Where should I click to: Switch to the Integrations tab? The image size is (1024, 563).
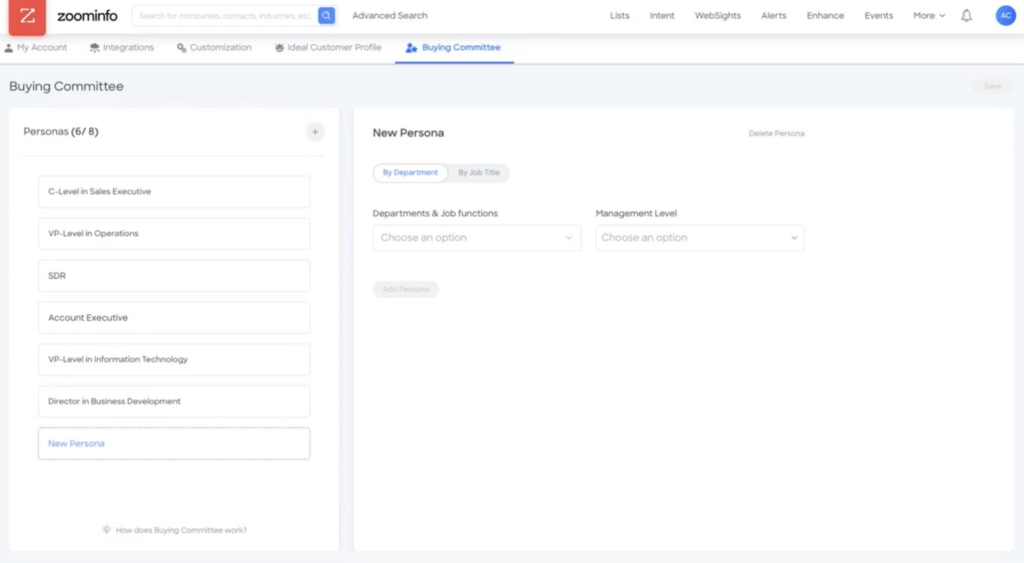click(121, 48)
